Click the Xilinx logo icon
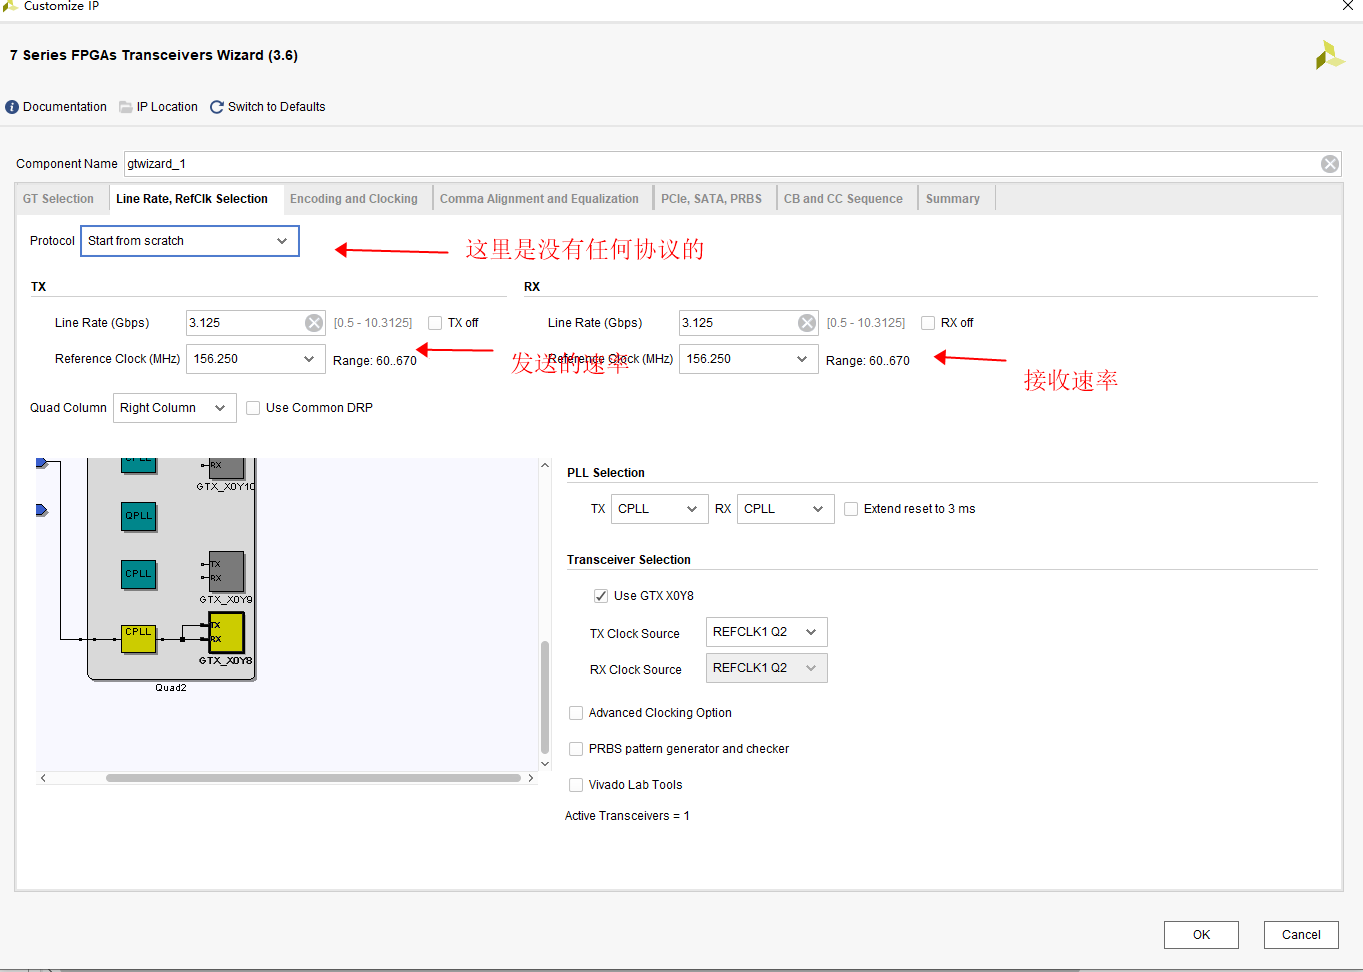This screenshot has height=972, width=1363. 1329,55
